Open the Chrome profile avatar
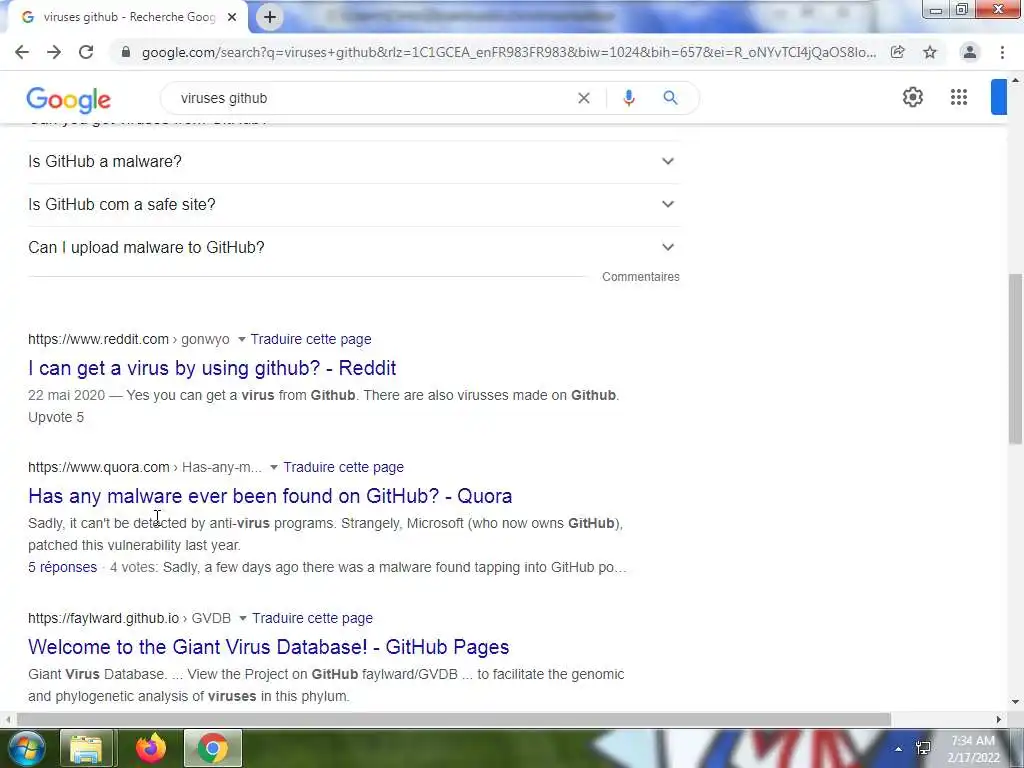The height and width of the screenshot is (768, 1024). [970, 52]
